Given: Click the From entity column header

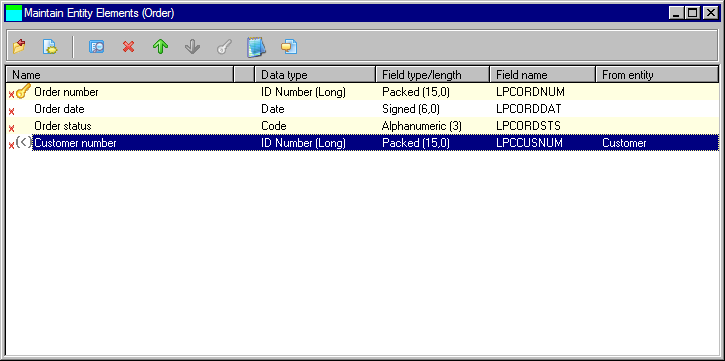Looking at the screenshot, I should click(x=657, y=74).
